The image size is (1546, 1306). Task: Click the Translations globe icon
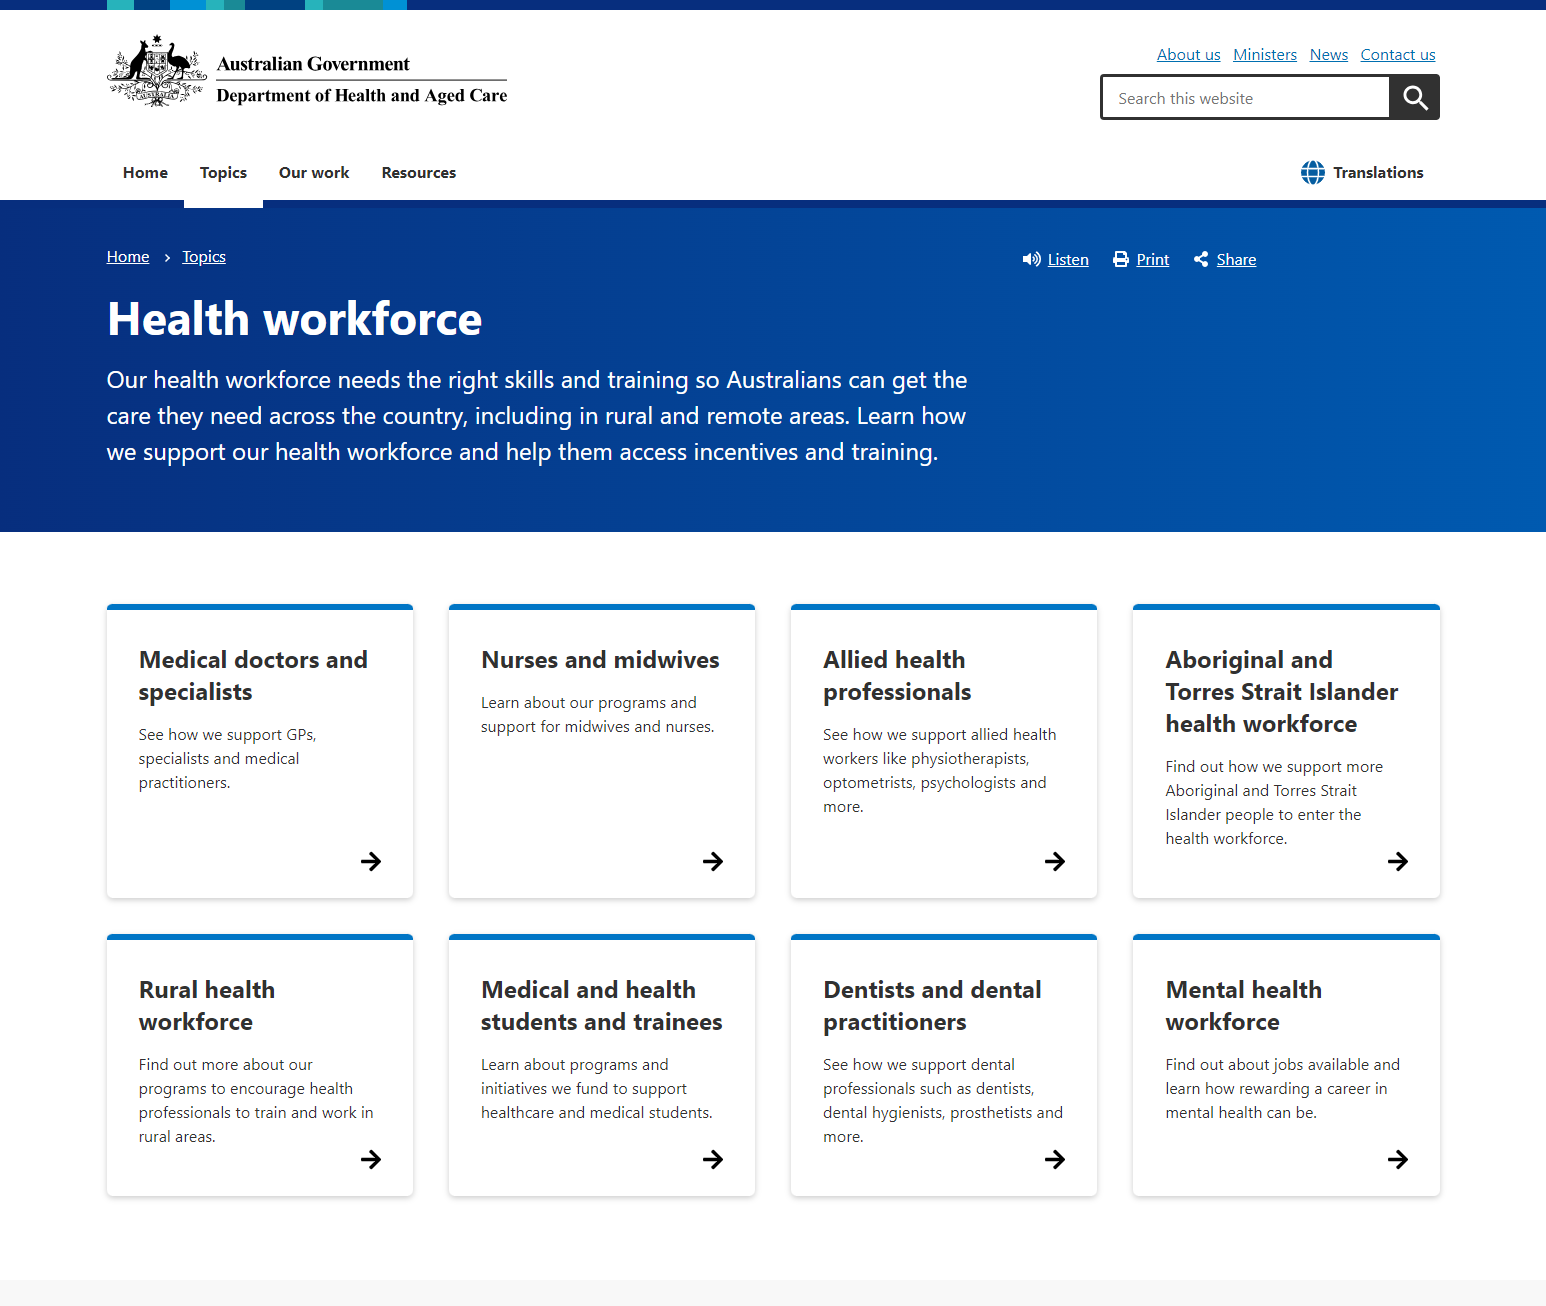click(x=1313, y=172)
